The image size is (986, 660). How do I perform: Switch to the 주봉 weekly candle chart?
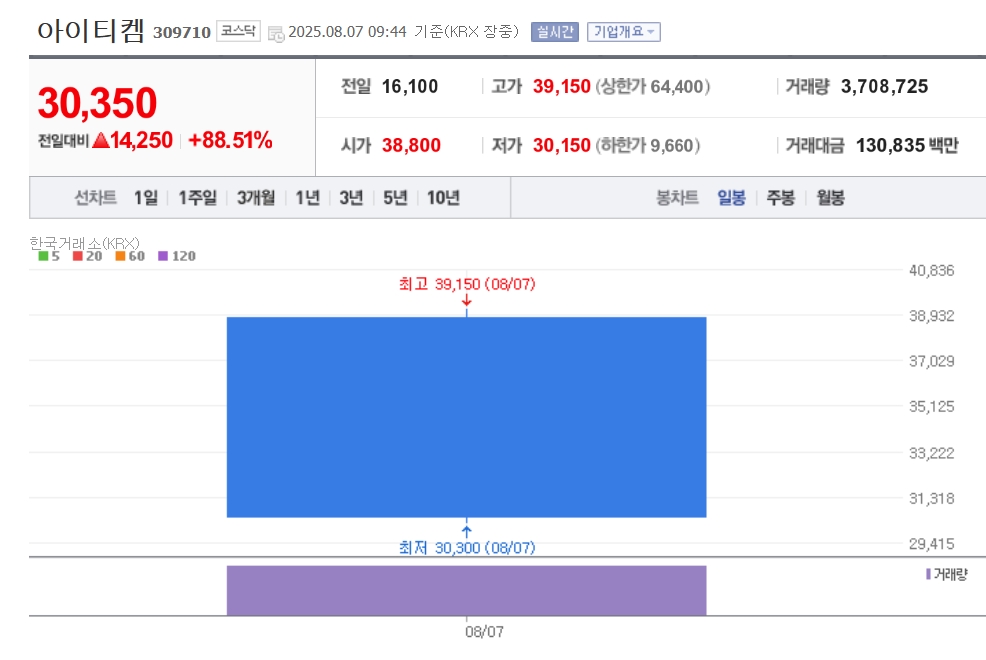tap(780, 198)
